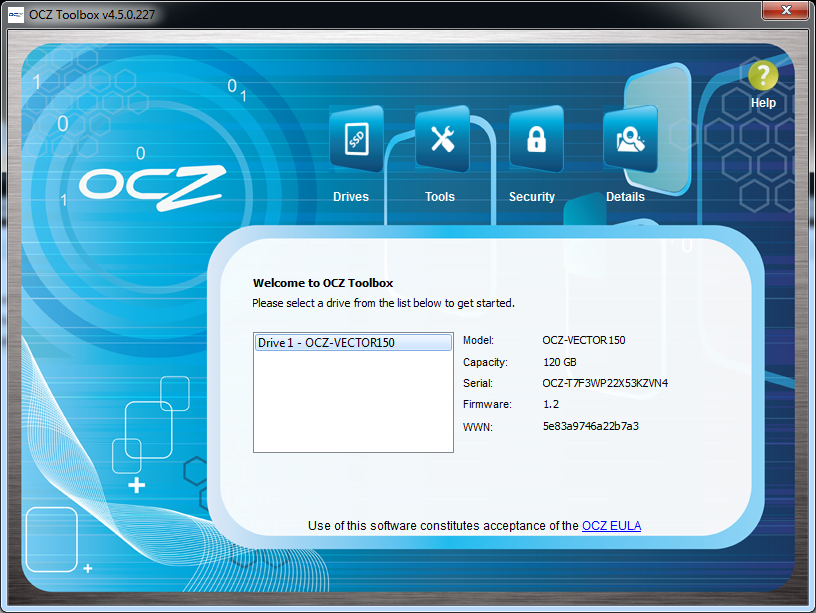Image resolution: width=816 pixels, height=613 pixels.
Task: Select the Drives tab label
Action: tap(351, 197)
